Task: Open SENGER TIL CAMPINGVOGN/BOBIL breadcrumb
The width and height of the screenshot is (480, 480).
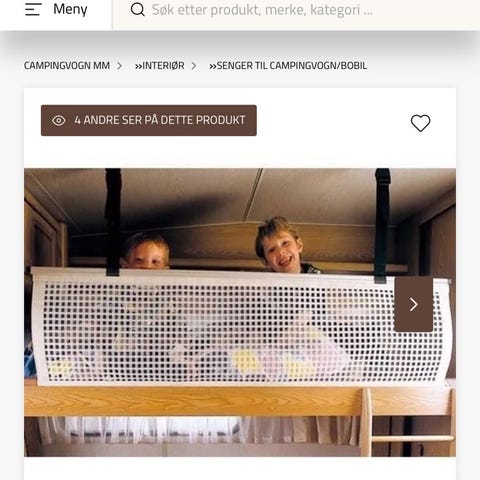Action: click(x=288, y=66)
